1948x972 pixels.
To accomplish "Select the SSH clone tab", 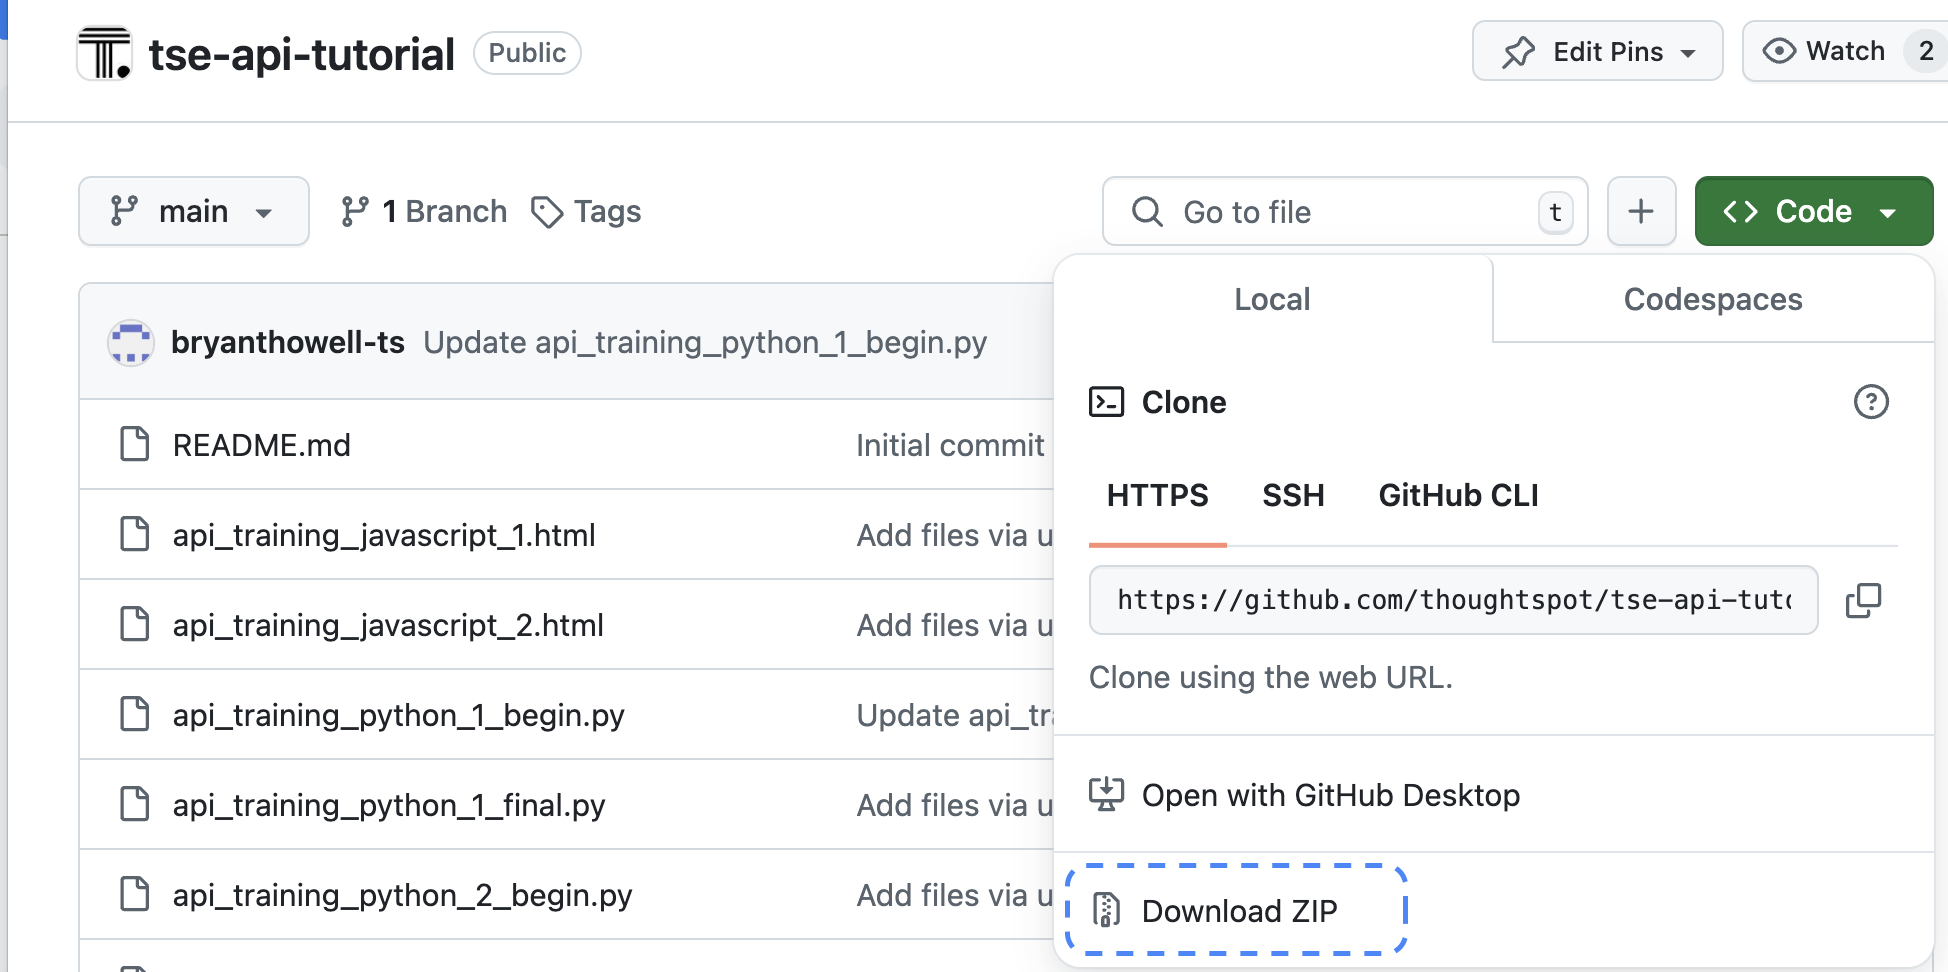I will 1293,495.
